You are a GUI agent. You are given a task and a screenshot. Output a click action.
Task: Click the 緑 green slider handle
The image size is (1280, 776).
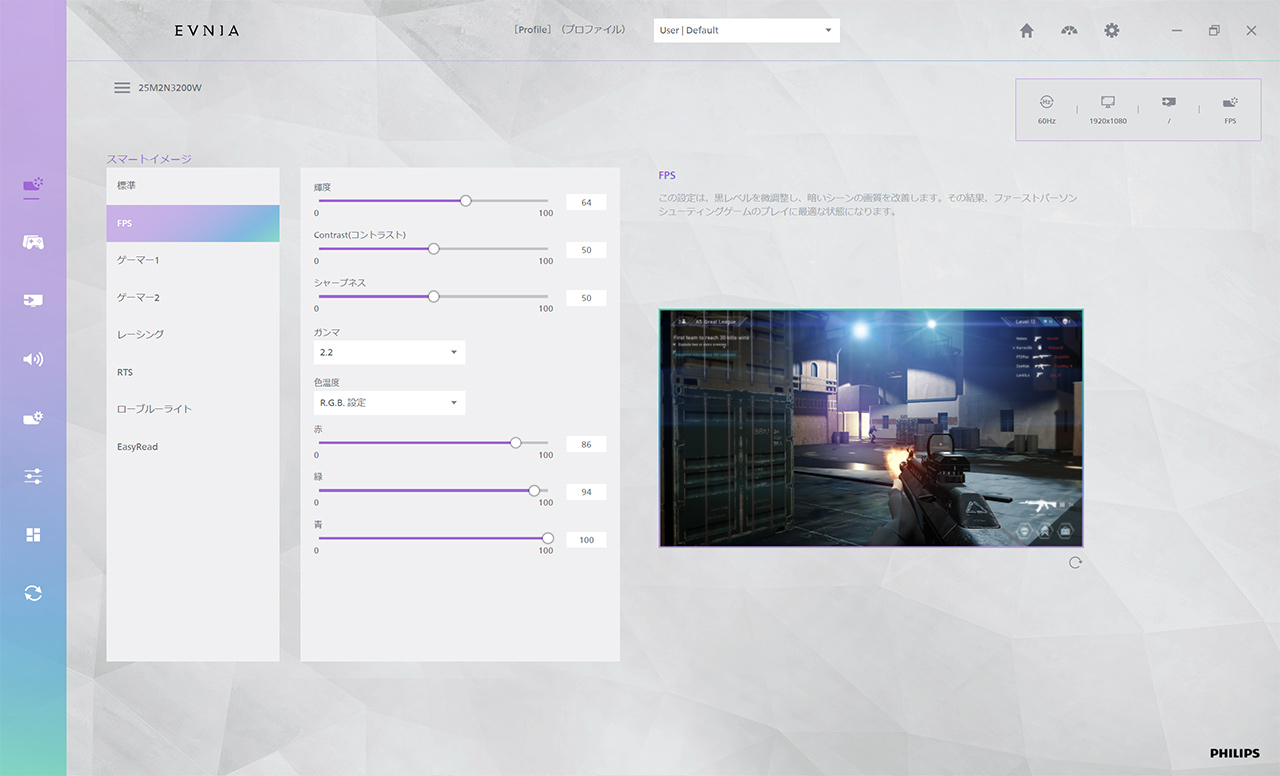pyautogui.click(x=534, y=491)
